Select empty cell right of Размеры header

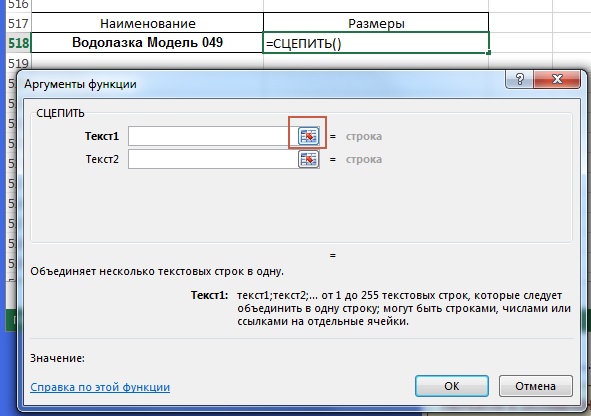(x=521, y=23)
